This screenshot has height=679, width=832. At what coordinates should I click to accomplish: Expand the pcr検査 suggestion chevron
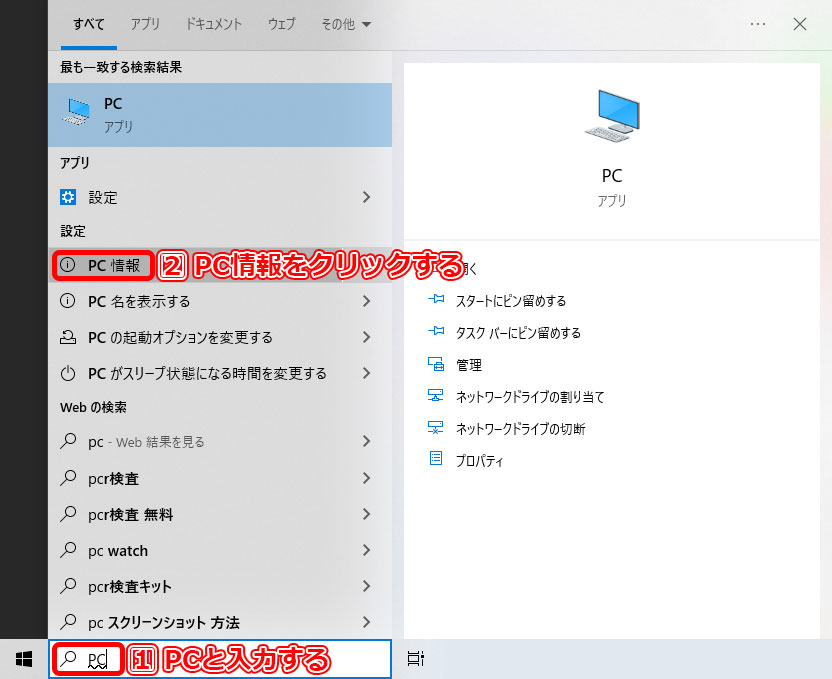[367, 479]
